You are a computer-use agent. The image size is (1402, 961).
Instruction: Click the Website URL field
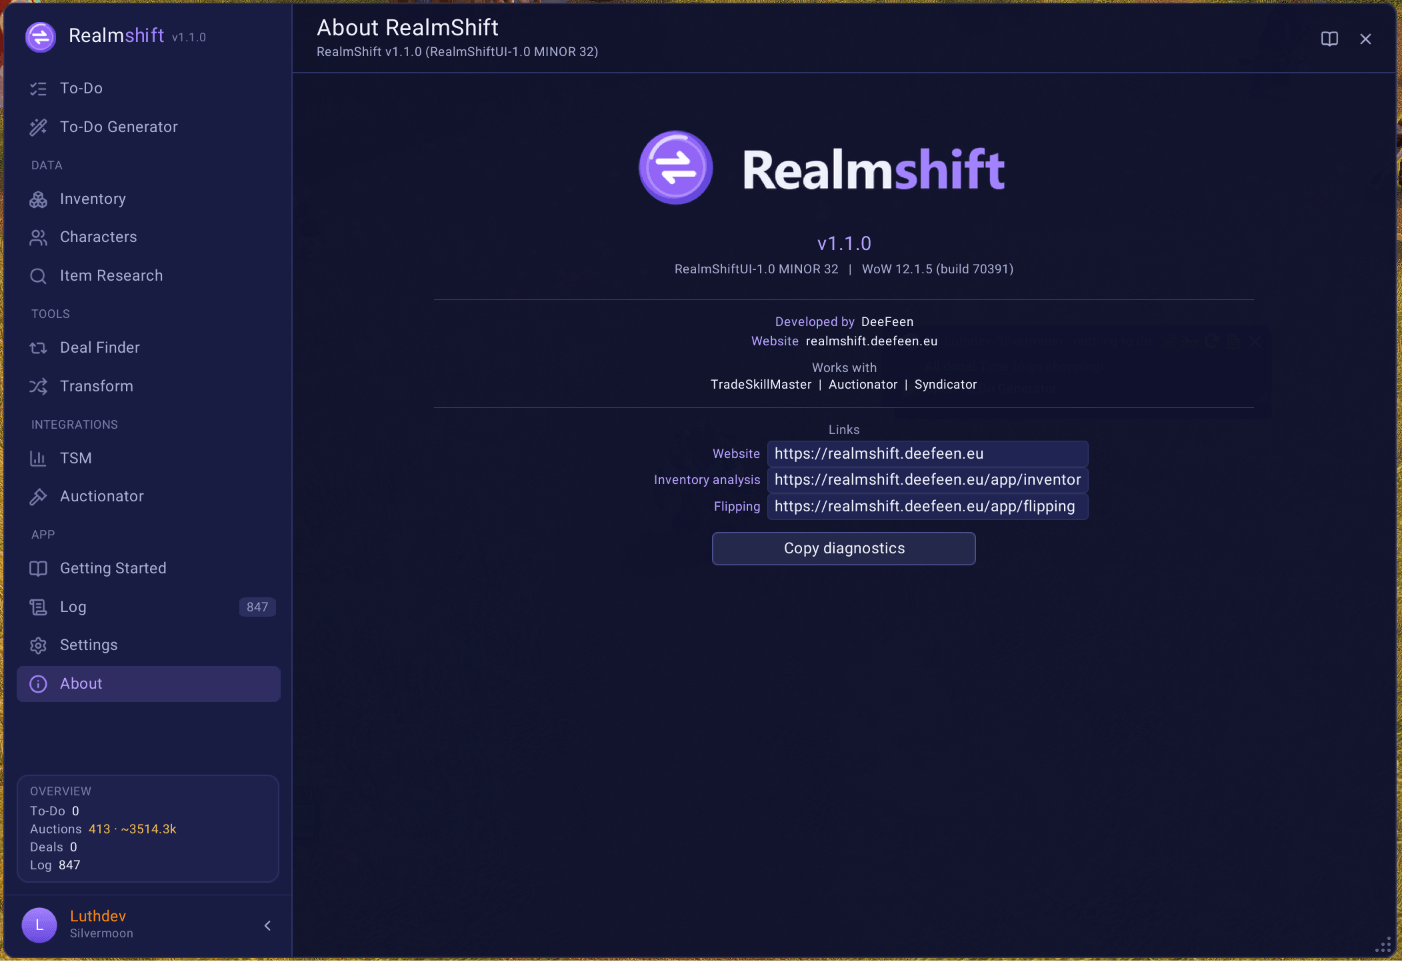point(928,454)
